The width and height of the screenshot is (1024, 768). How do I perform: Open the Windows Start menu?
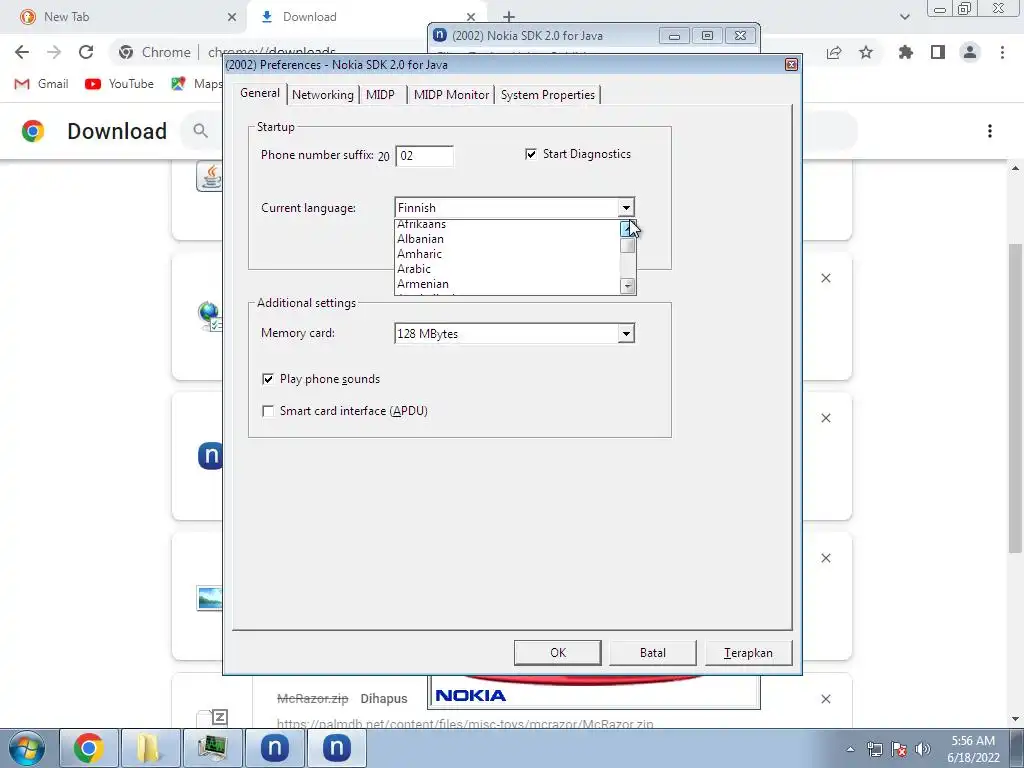tap(27, 748)
